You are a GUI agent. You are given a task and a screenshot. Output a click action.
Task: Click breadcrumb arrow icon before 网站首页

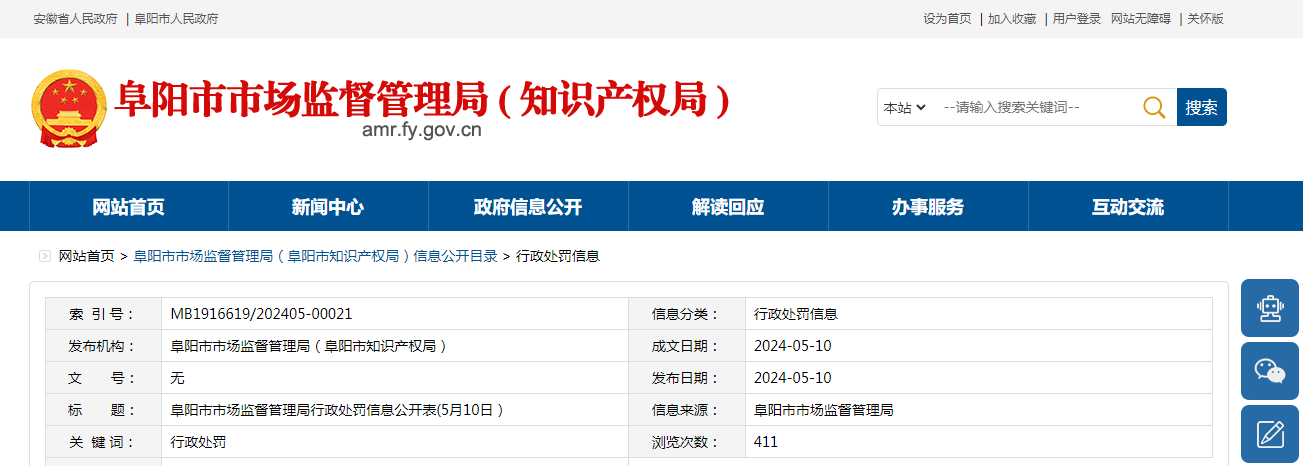[x=45, y=256]
